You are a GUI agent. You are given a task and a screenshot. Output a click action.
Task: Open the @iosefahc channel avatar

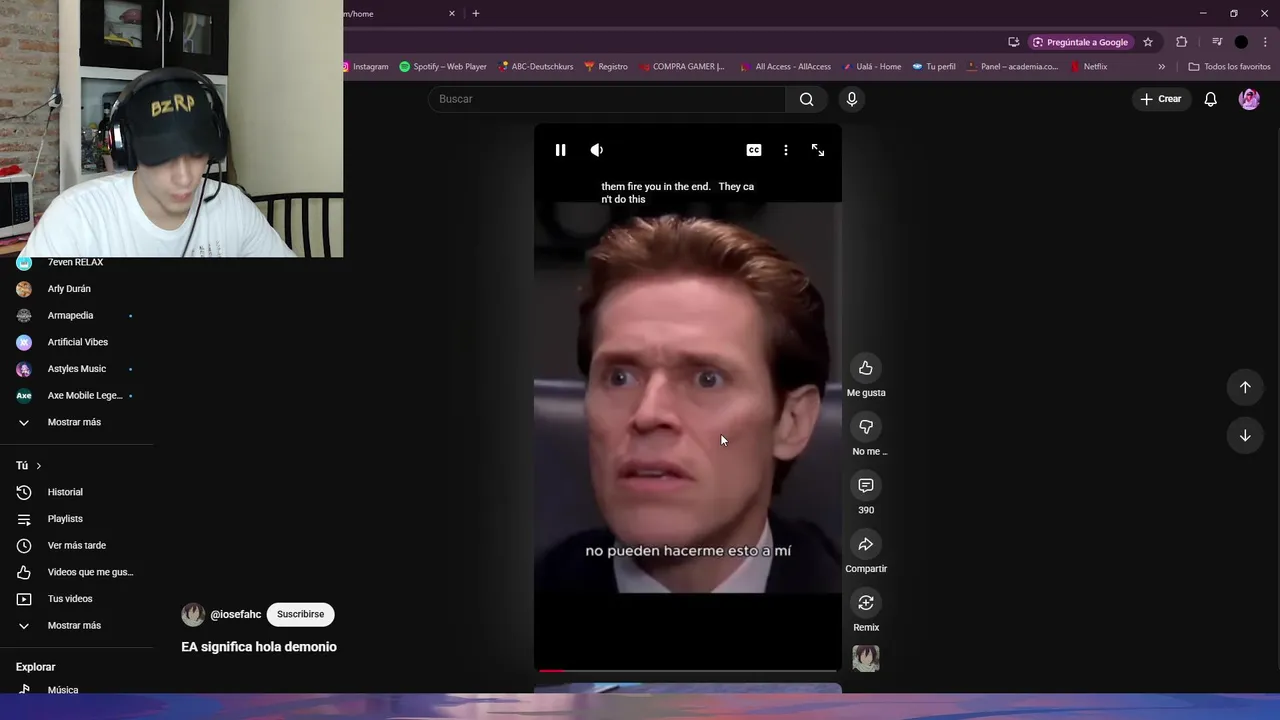(193, 615)
